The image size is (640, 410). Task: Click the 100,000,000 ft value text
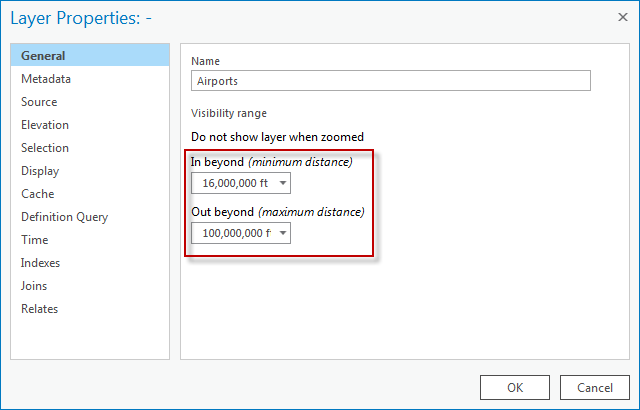click(x=235, y=233)
